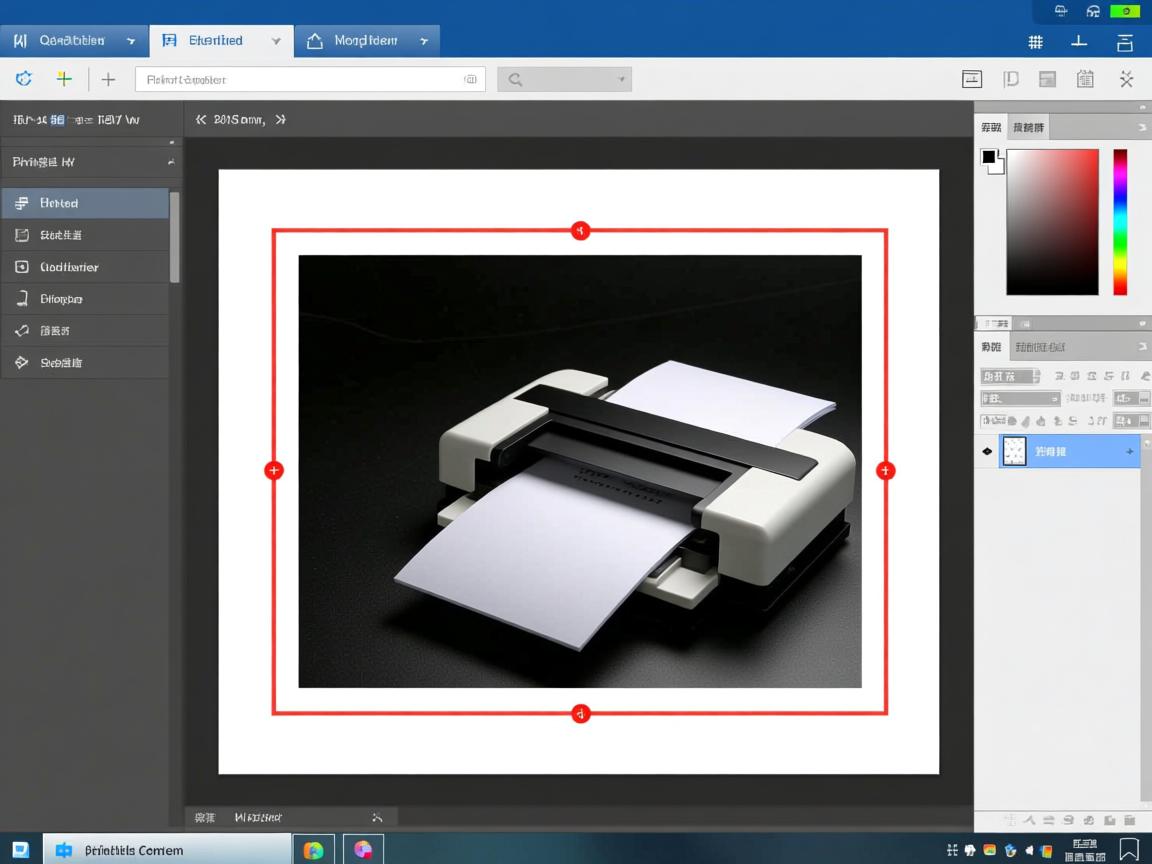Open the search dropdown with magnifier icon
Viewport: 1152px width, 864px height.
click(x=564, y=79)
